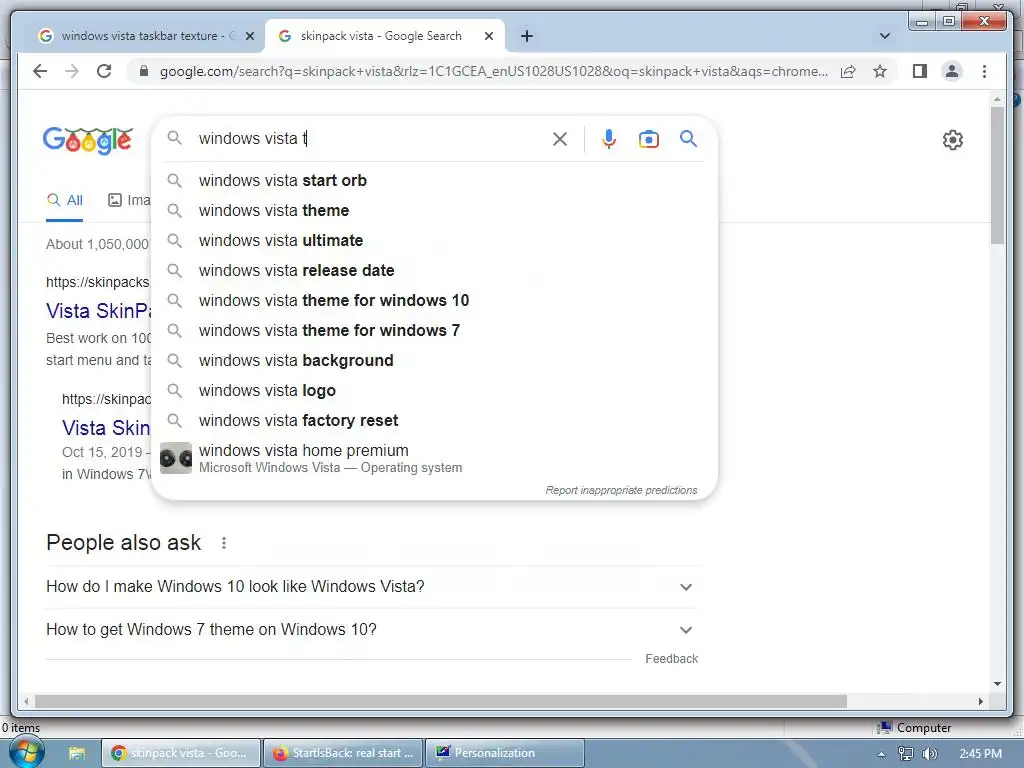
Task: Click the vertical scrollbar thumb
Action: pyautogui.click(x=997, y=175)
